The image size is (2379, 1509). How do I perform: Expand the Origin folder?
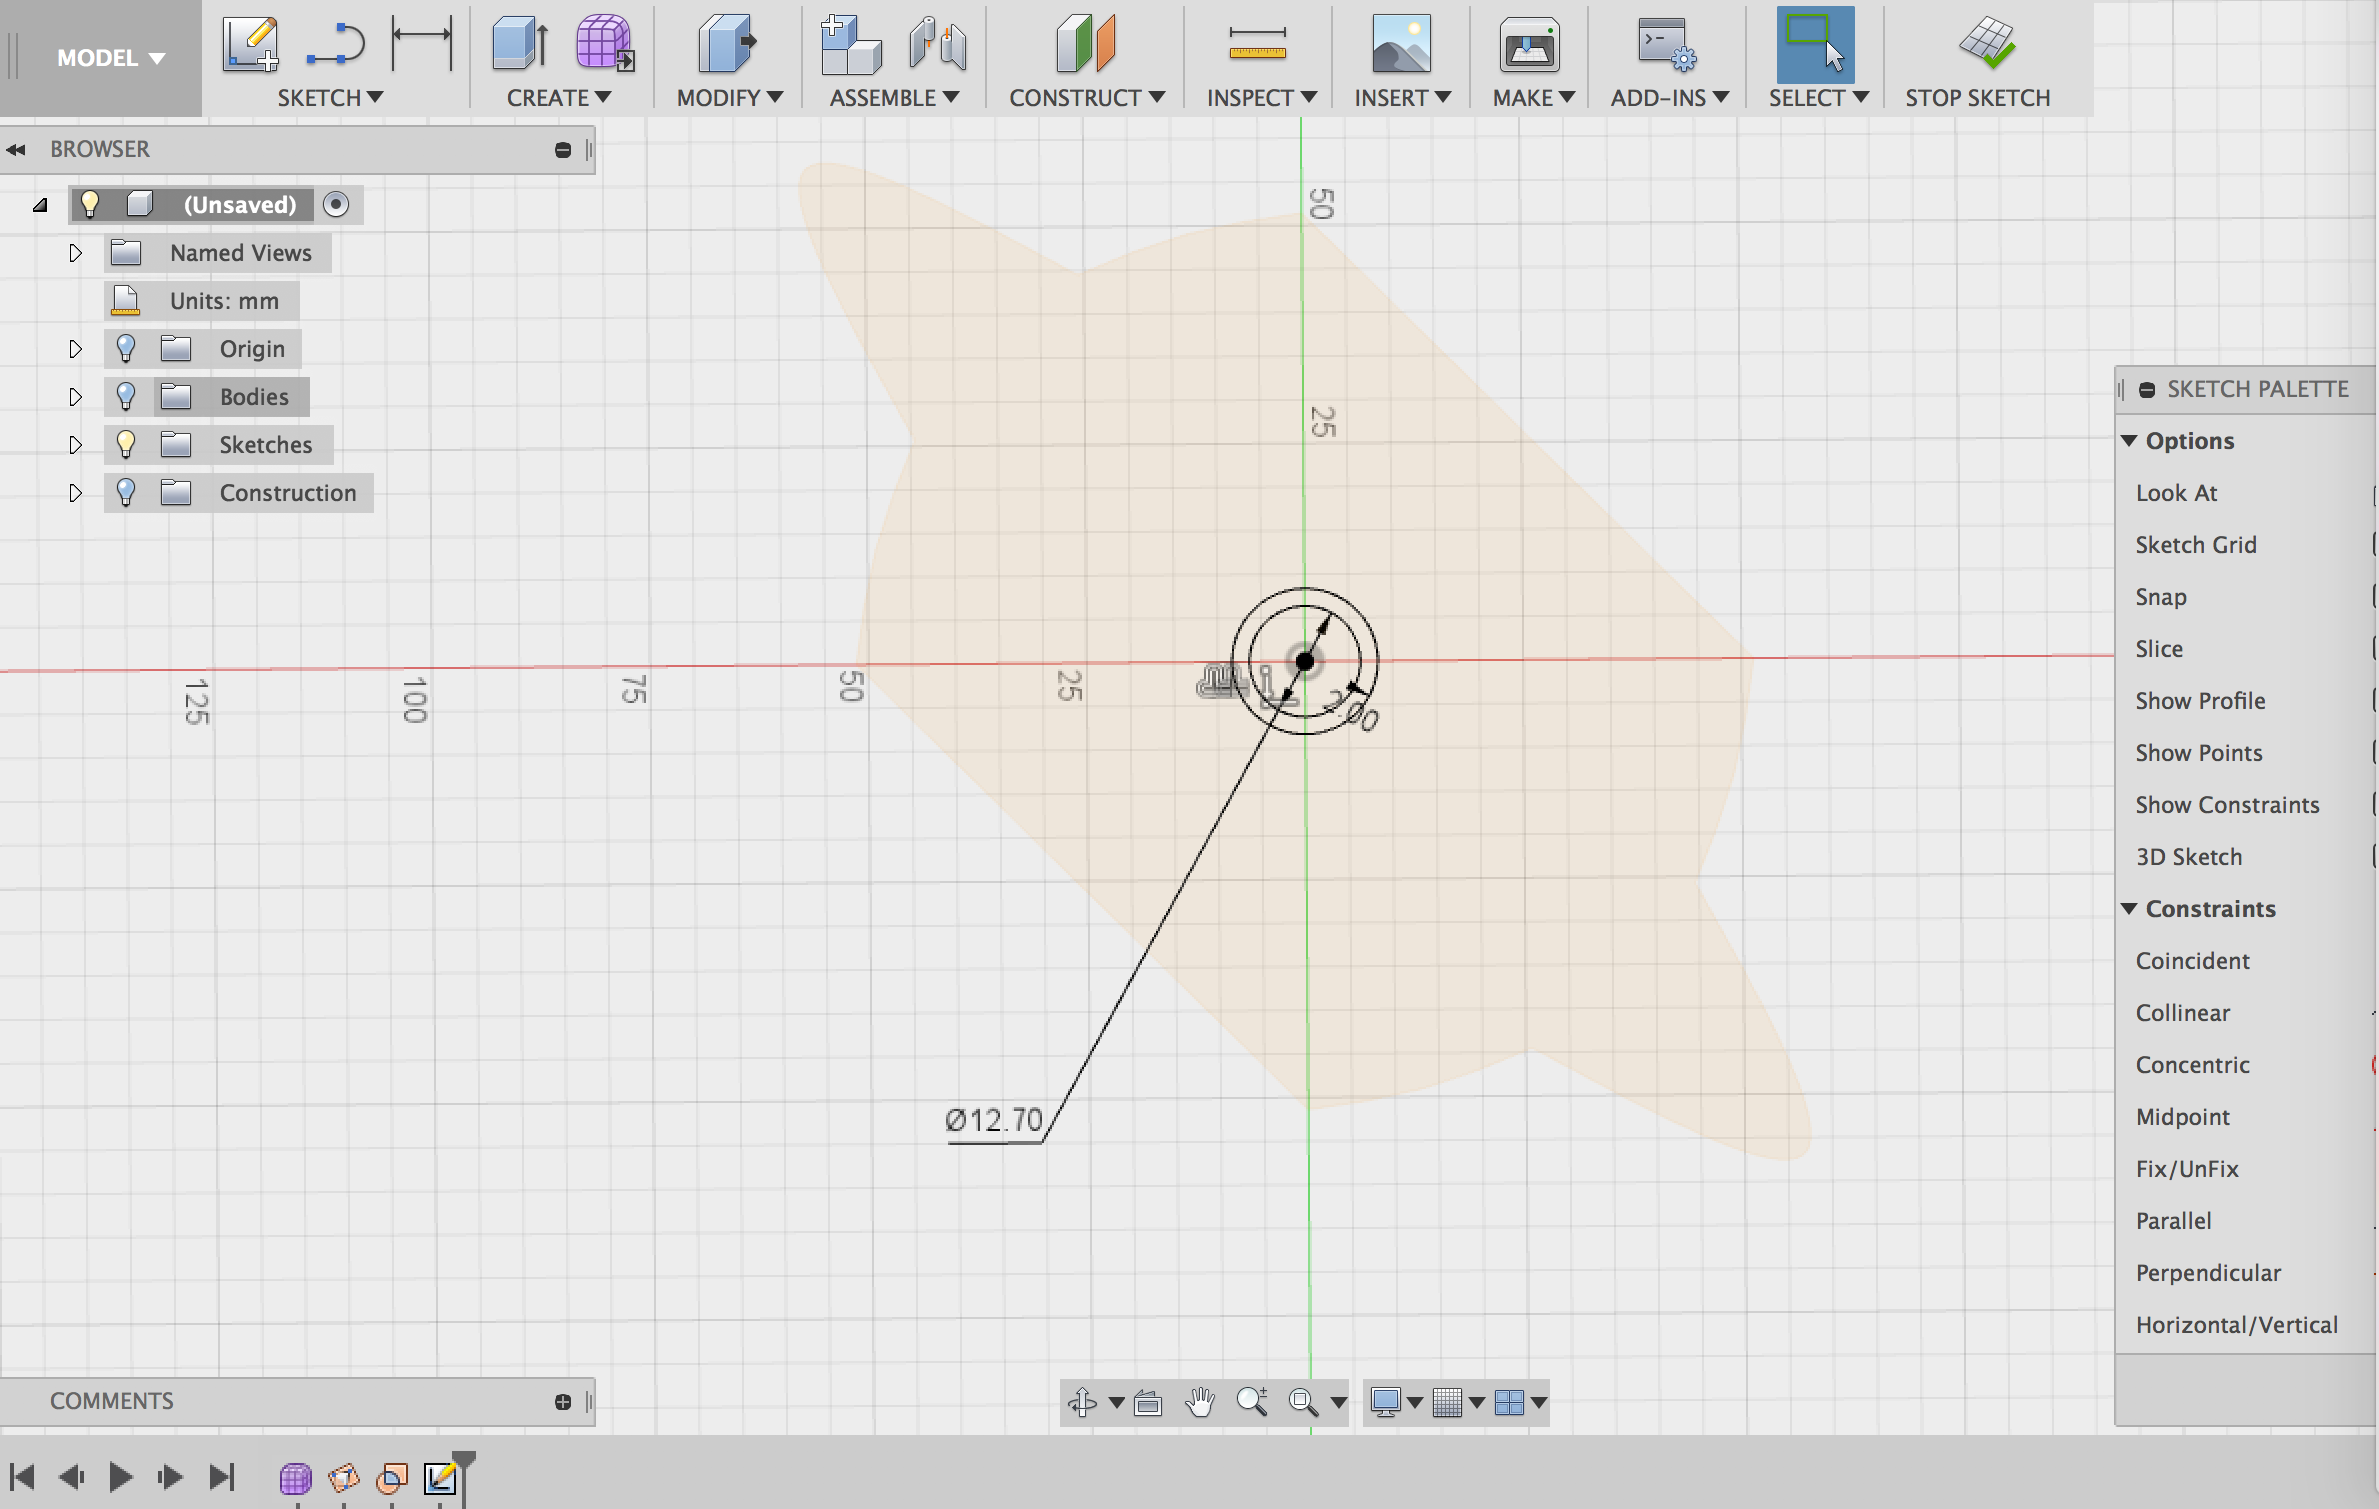pyautogui.click(x=75, y=348)
